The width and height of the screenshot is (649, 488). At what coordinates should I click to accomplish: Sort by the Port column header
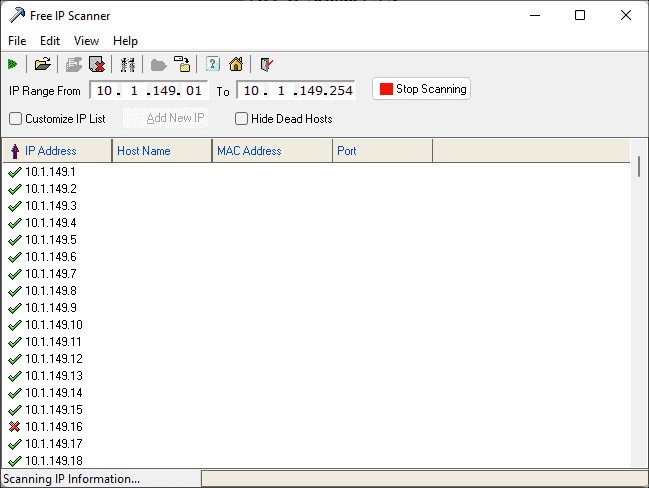tap(382, 151)
